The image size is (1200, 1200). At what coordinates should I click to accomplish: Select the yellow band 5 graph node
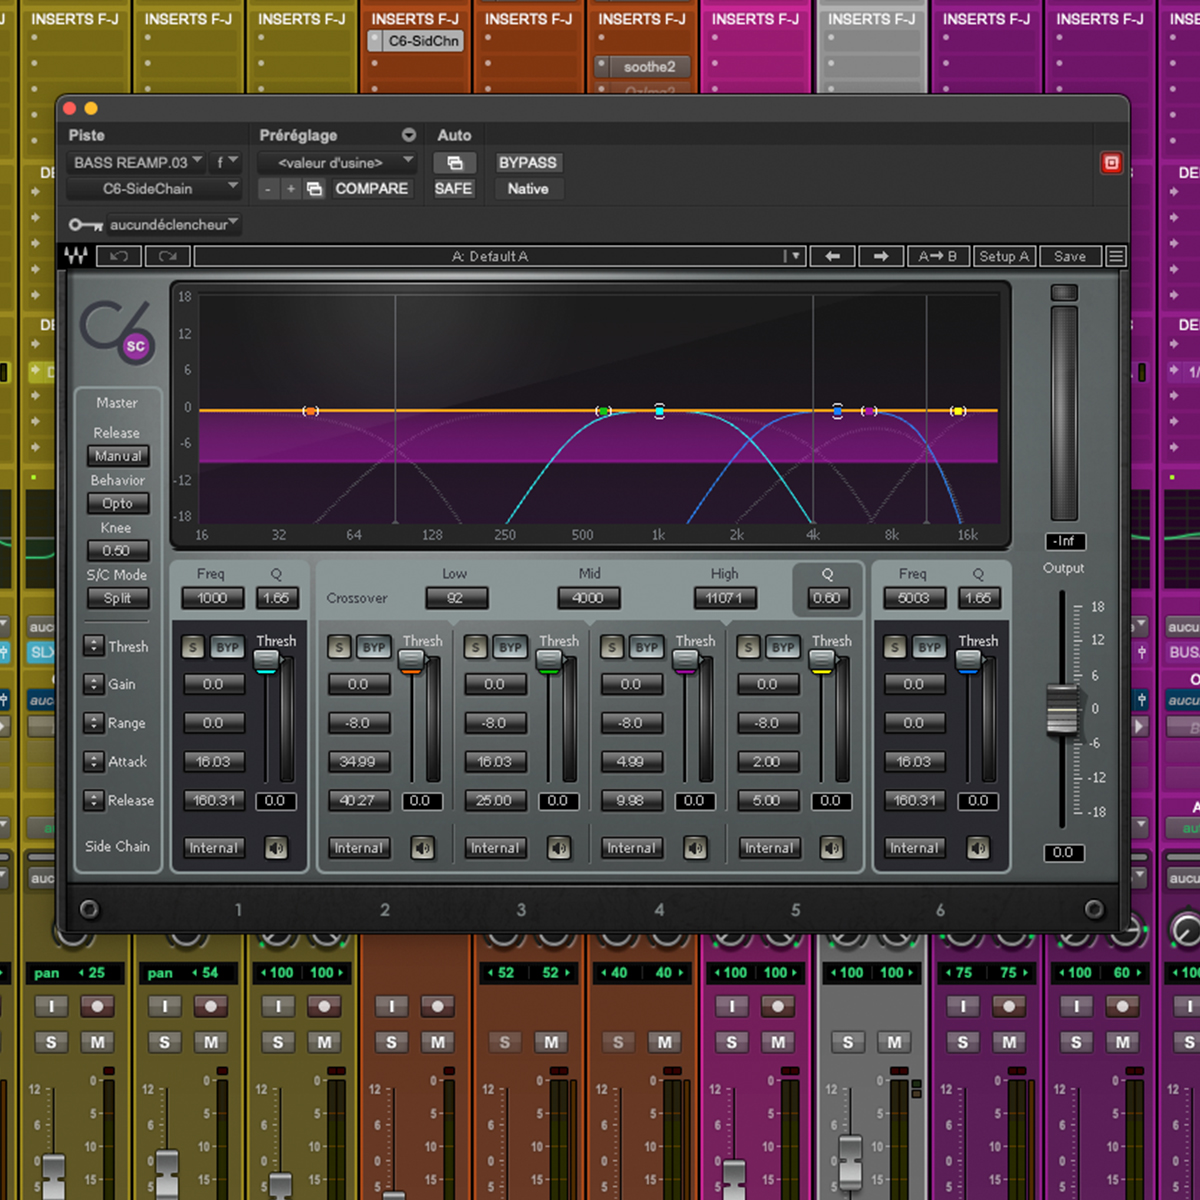tap(958, 411)
